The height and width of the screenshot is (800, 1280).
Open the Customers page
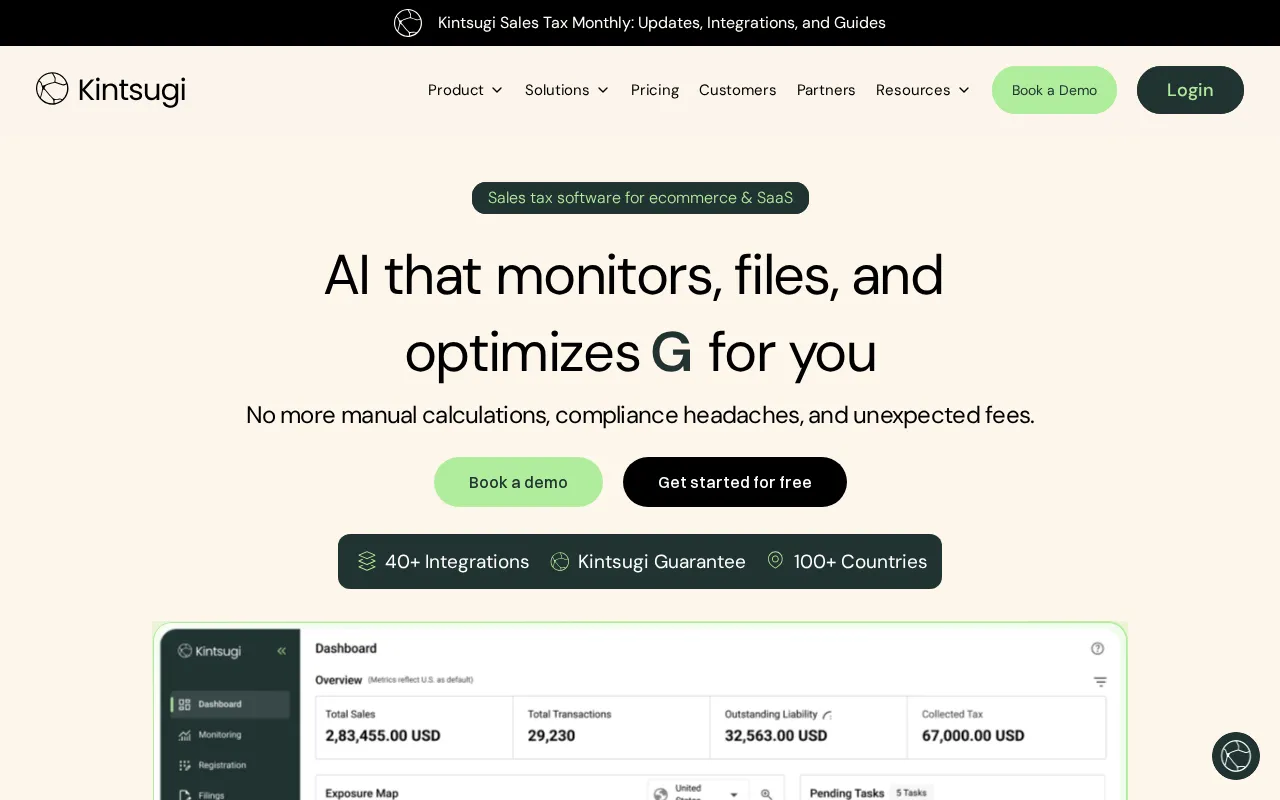(x=737, y=90)
